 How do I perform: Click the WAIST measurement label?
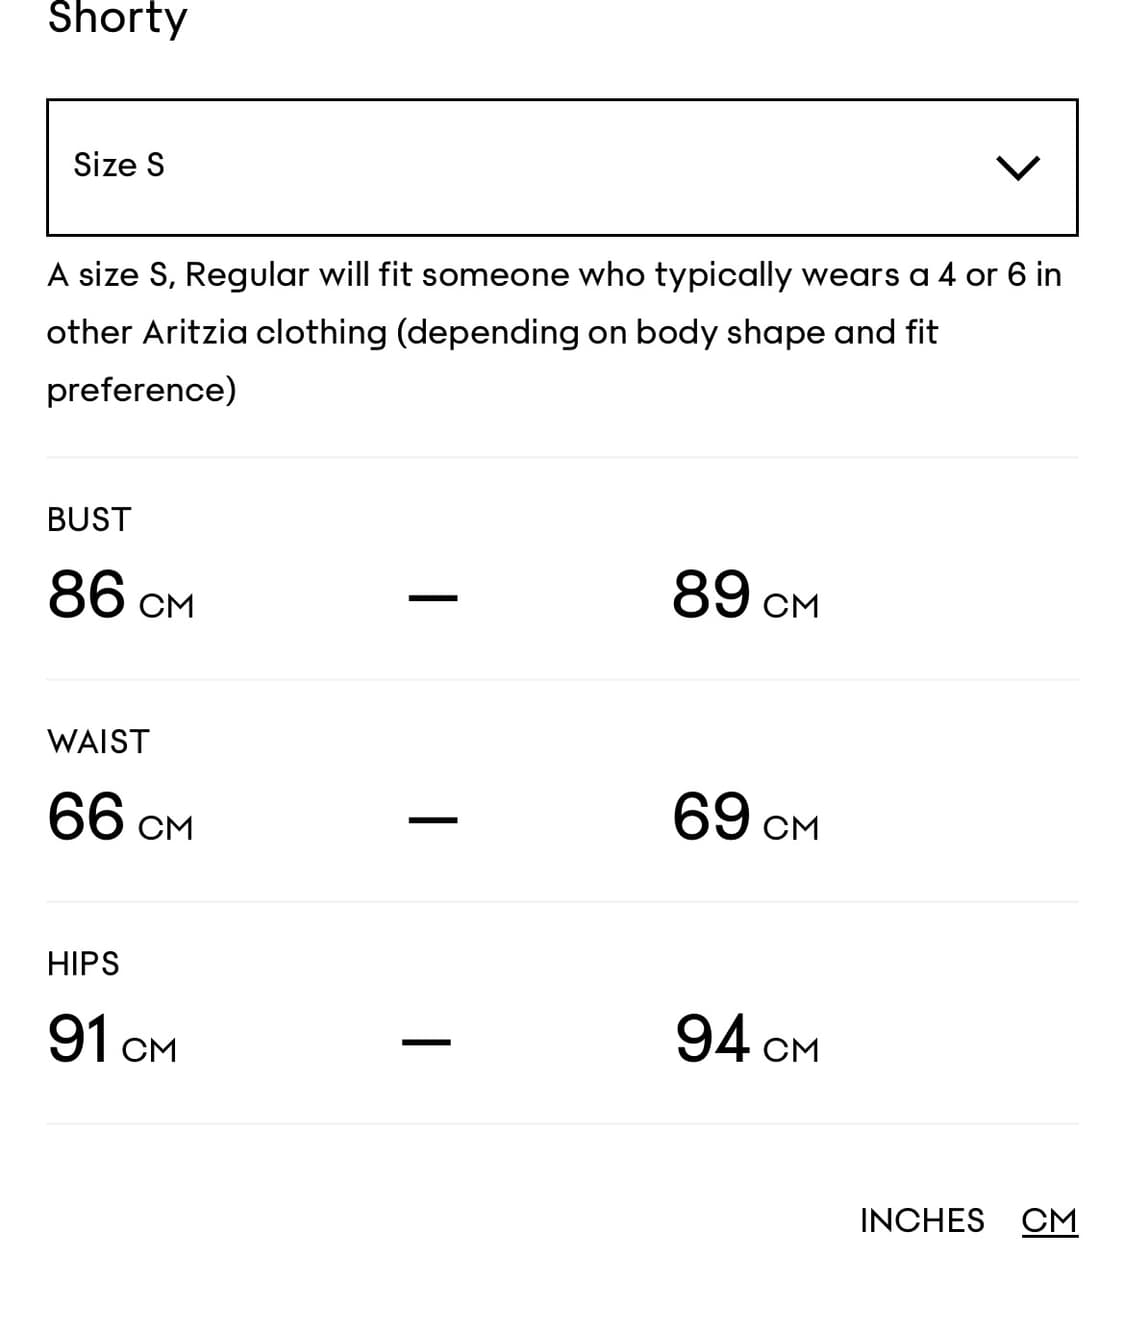pos(98,741)
